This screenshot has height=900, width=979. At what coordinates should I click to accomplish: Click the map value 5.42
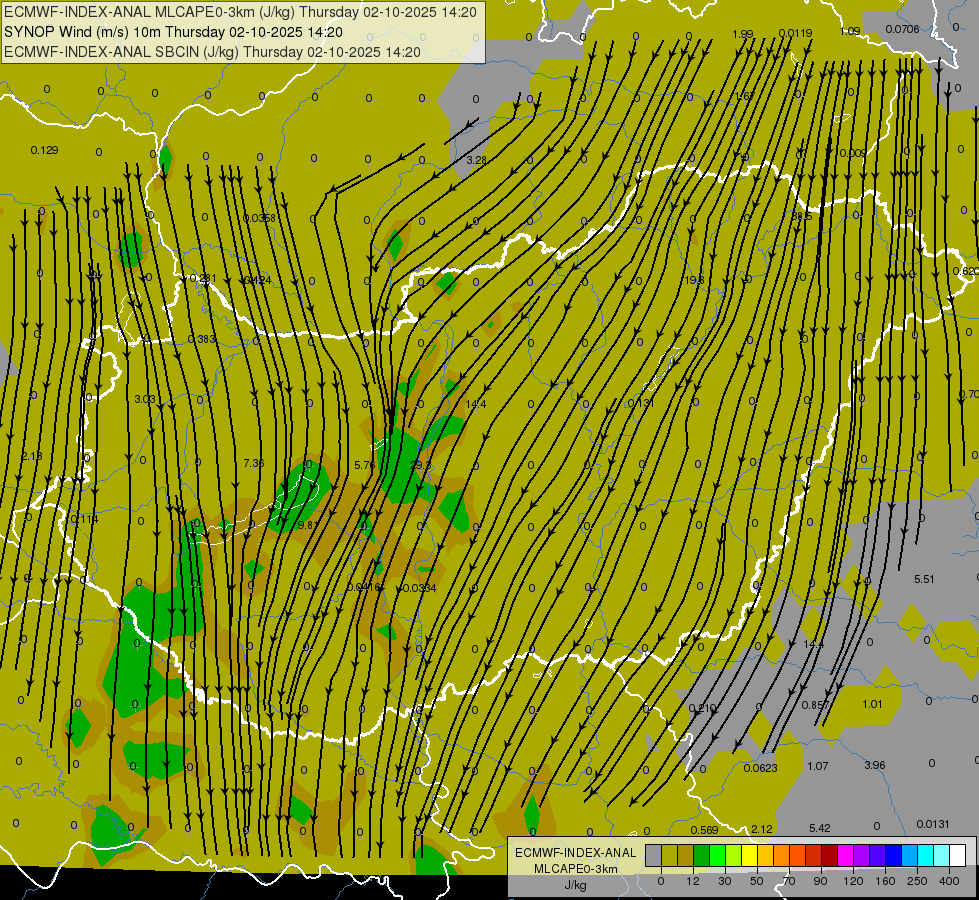pos(820,828)
